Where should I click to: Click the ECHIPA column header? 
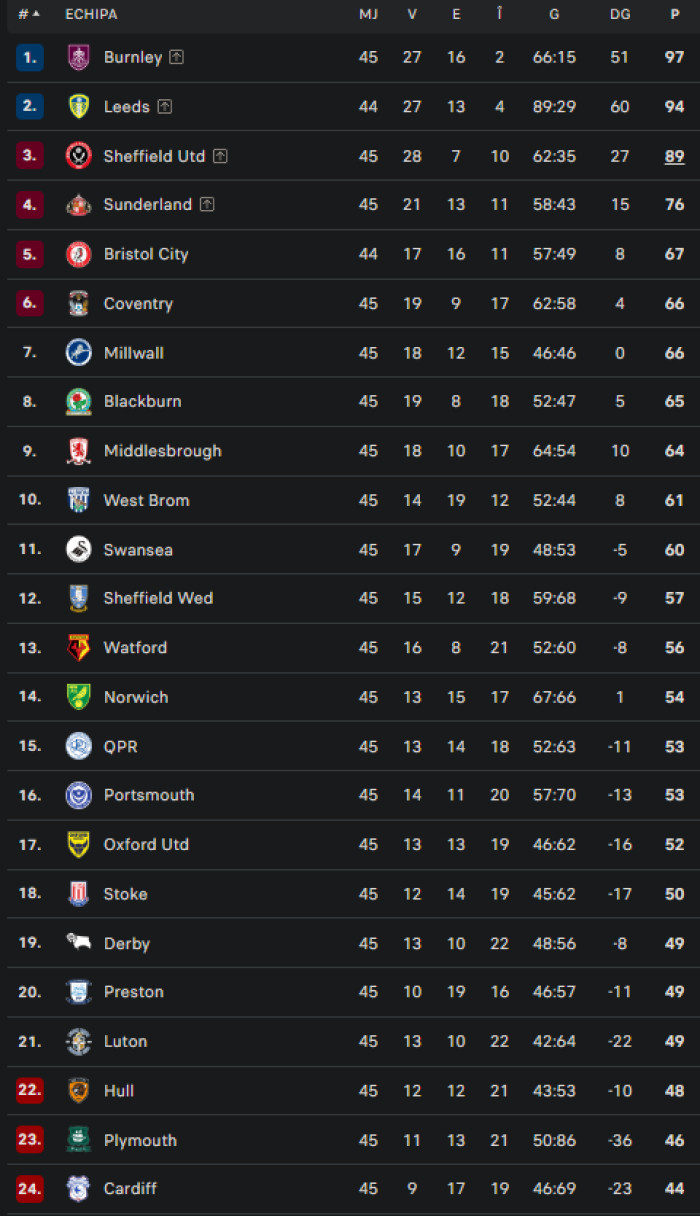coord(91,14)
